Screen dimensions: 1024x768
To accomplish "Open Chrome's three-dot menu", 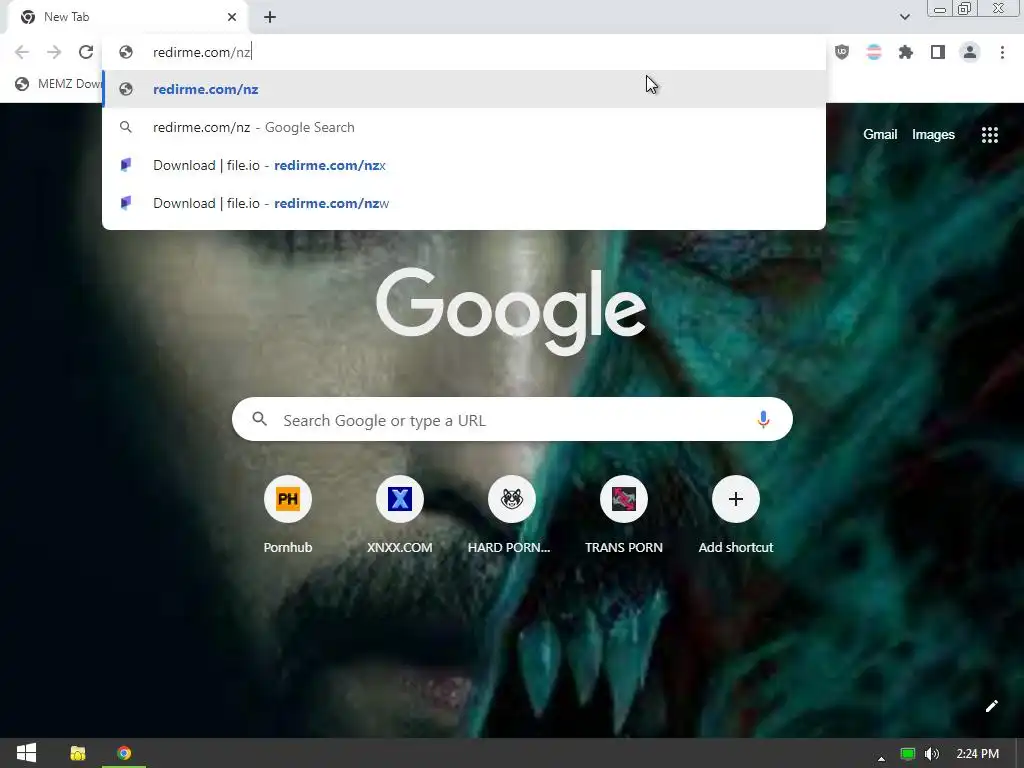I will pyautogui.click(x=1002, y=52).
